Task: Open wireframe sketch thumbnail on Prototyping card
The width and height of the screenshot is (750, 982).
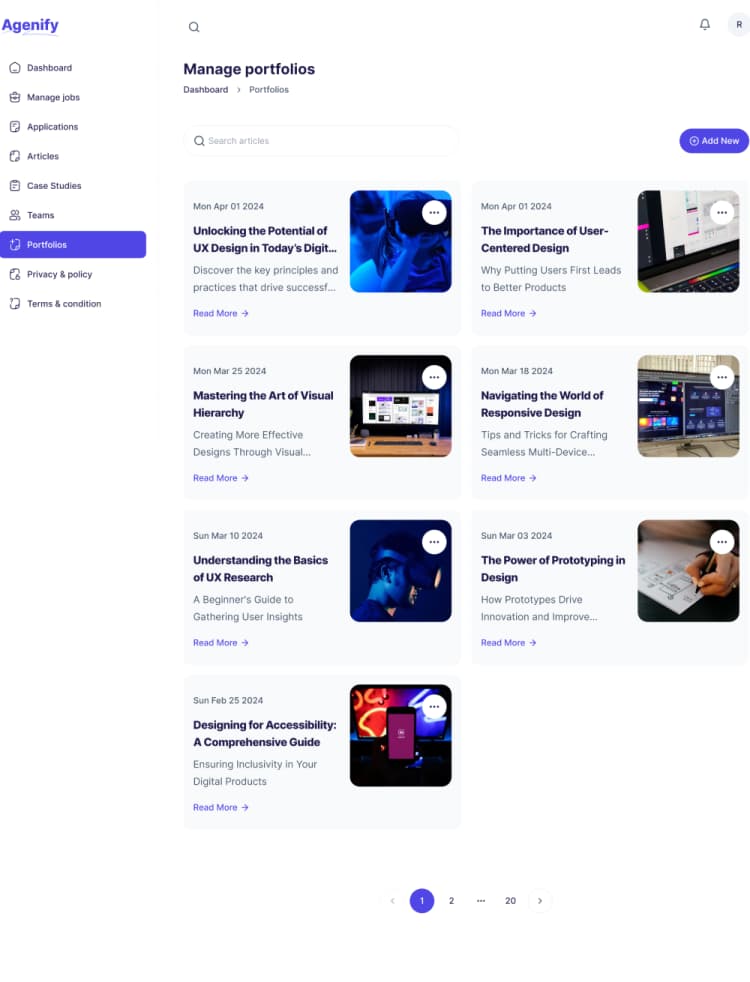Action: pyautogui.click(x=688, y=571)
